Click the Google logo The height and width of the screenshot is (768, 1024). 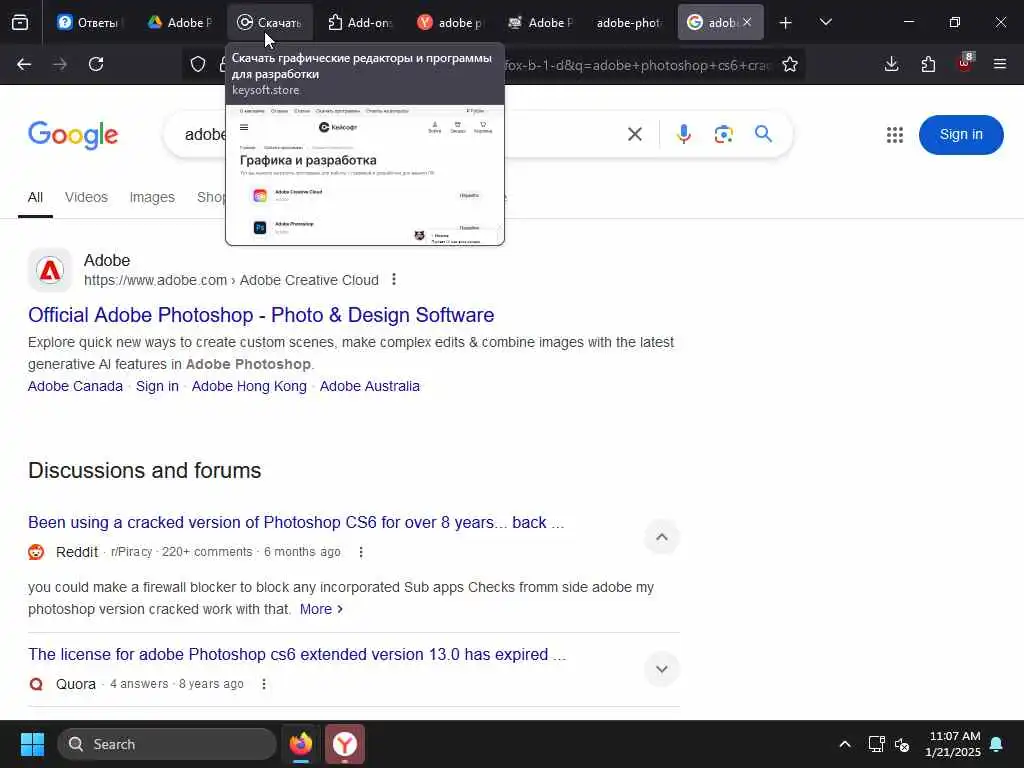coord(73,135)
